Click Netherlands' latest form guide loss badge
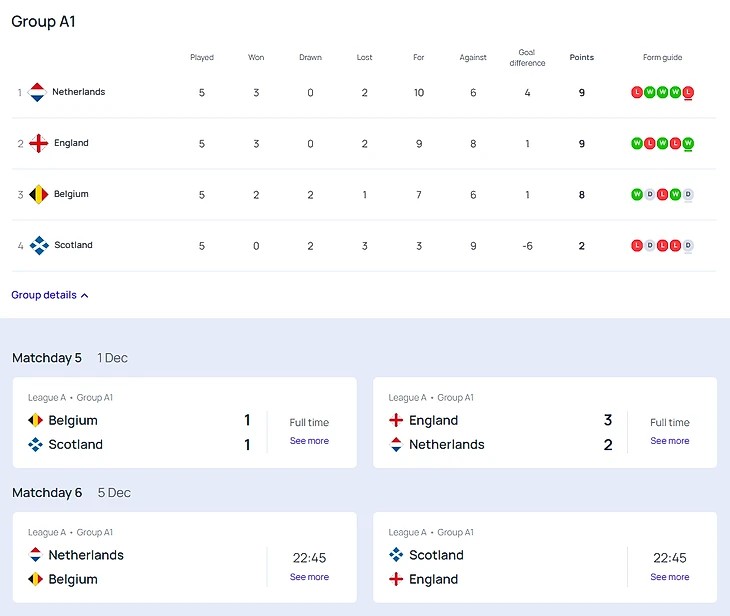This screenshot has width=730, height=616. (688, 92)
